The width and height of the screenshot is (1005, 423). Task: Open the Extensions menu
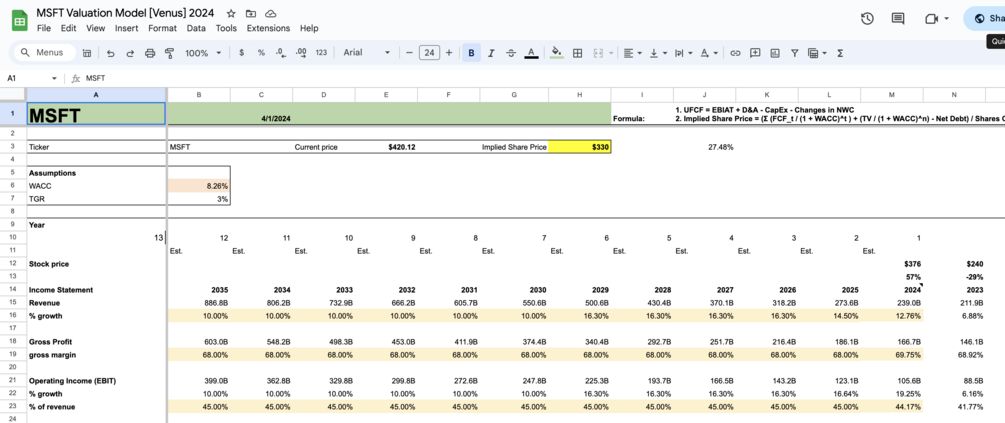[x=268, y=28]
